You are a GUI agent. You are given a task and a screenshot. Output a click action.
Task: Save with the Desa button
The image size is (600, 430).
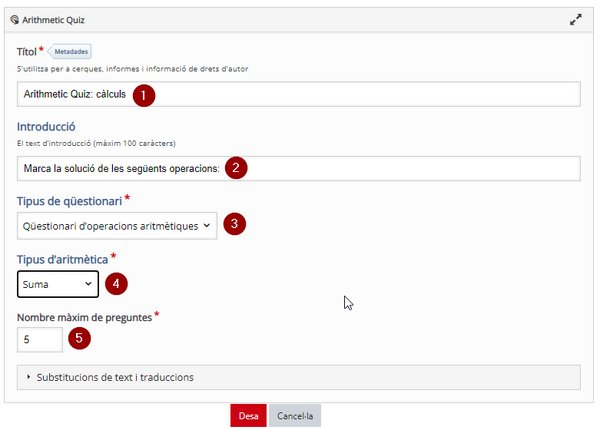pyautogui.click(x=248, y=415)
